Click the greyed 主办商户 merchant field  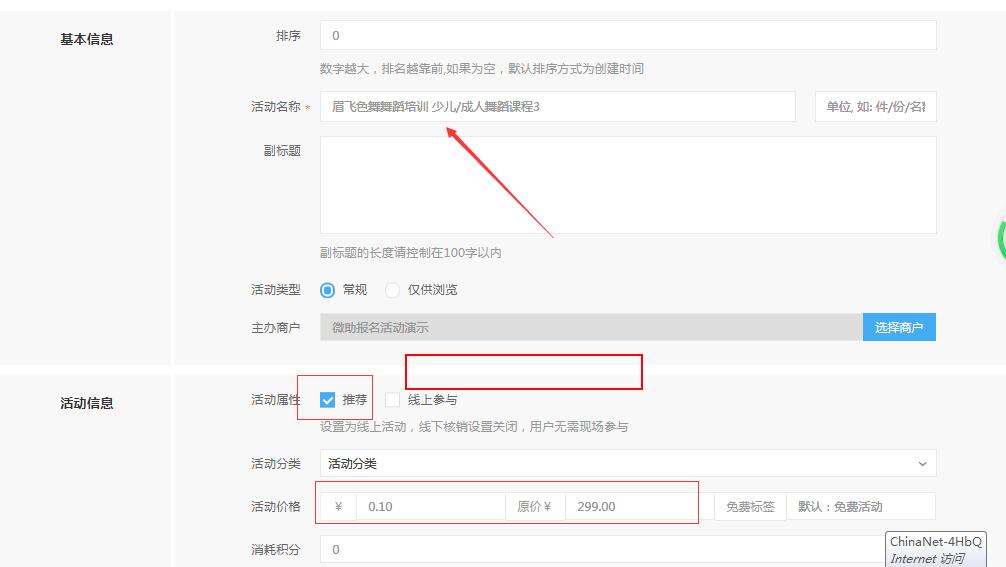591,327
